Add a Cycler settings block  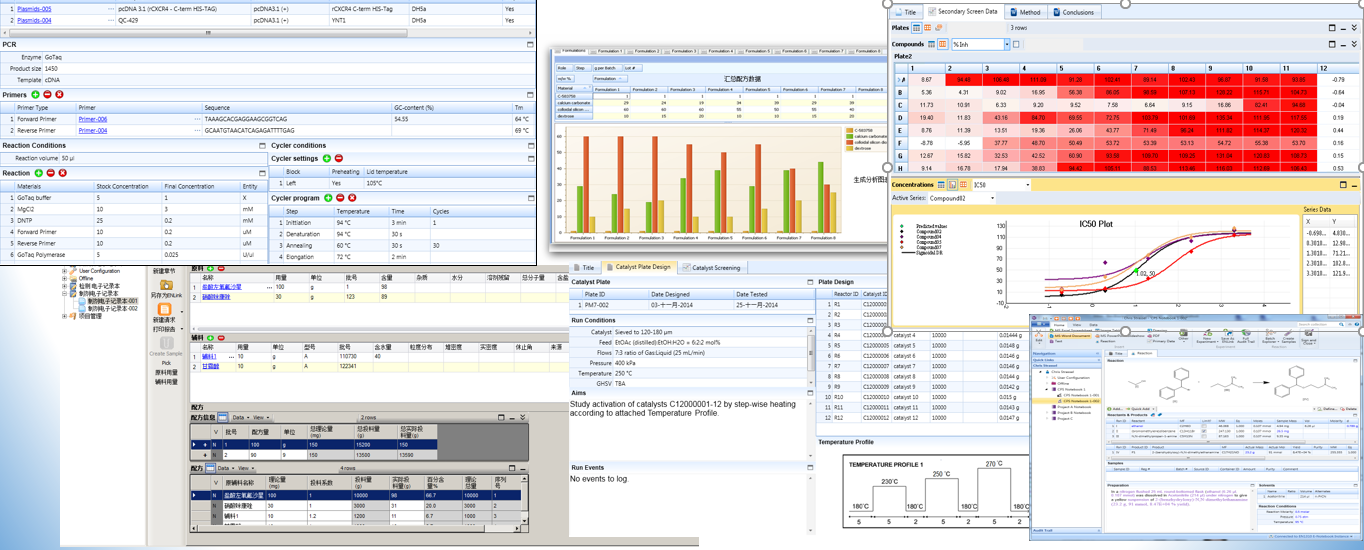pos(327,158)
